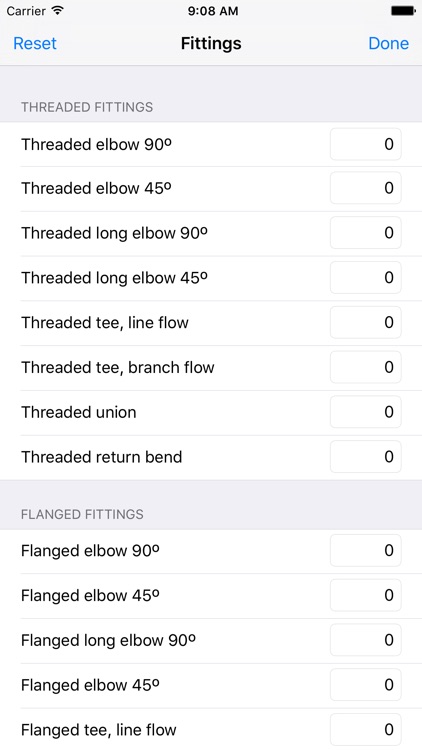Activate the Threaded union number field

coord(366,412)
